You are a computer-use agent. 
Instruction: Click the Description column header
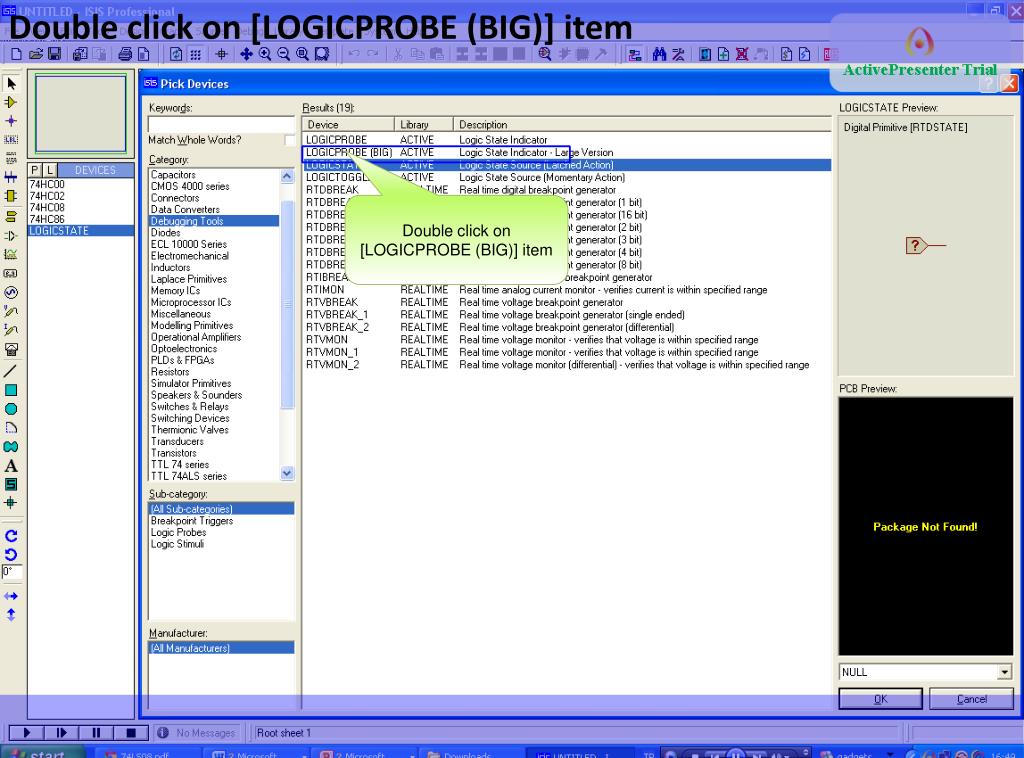point(642,124)
